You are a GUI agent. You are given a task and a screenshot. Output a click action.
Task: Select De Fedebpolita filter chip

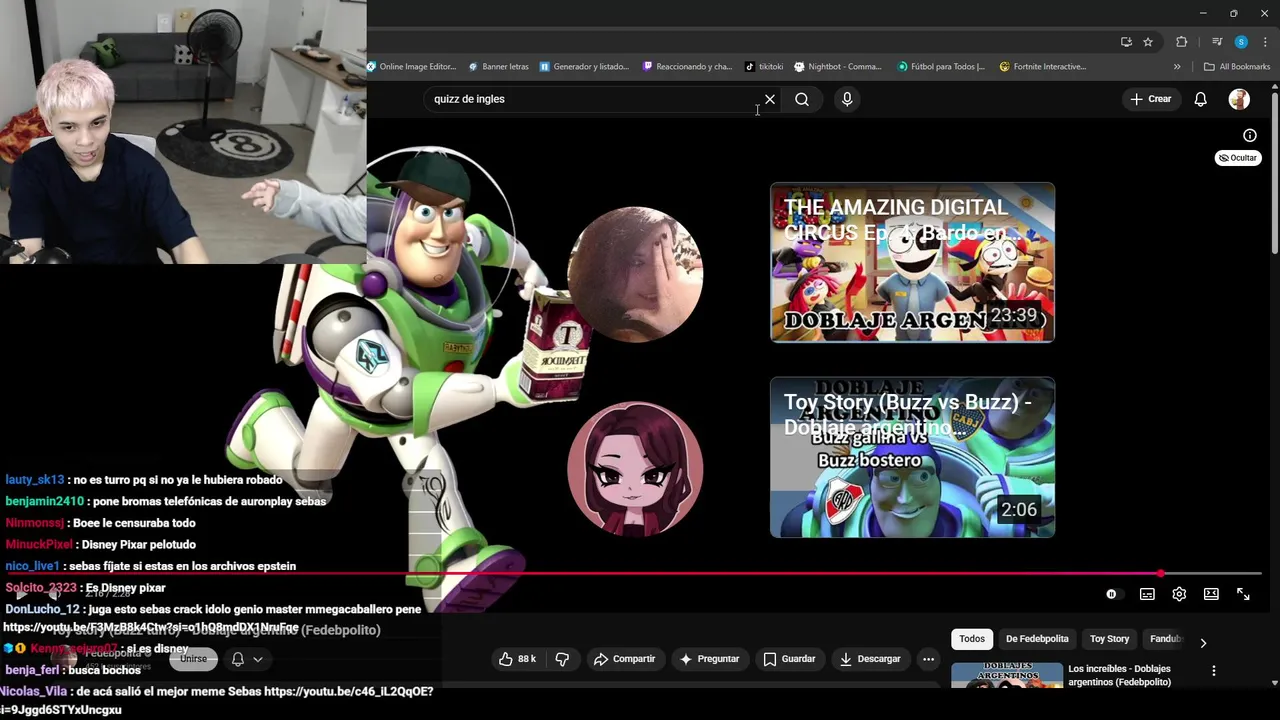[1037, 639]
